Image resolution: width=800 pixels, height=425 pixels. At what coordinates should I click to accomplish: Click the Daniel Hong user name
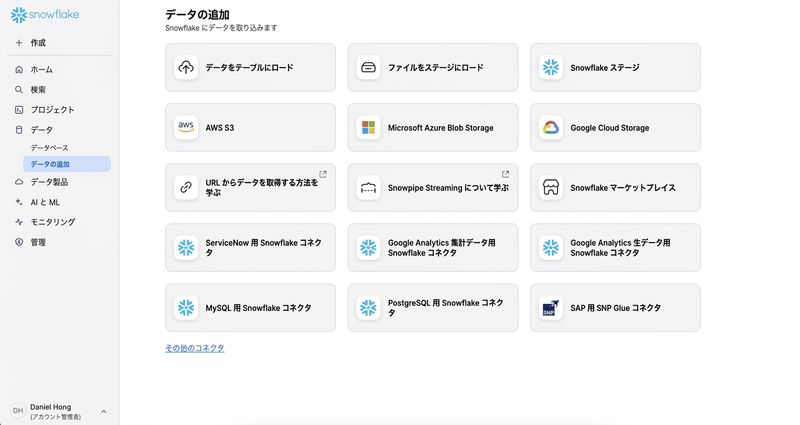pos(51,407)
